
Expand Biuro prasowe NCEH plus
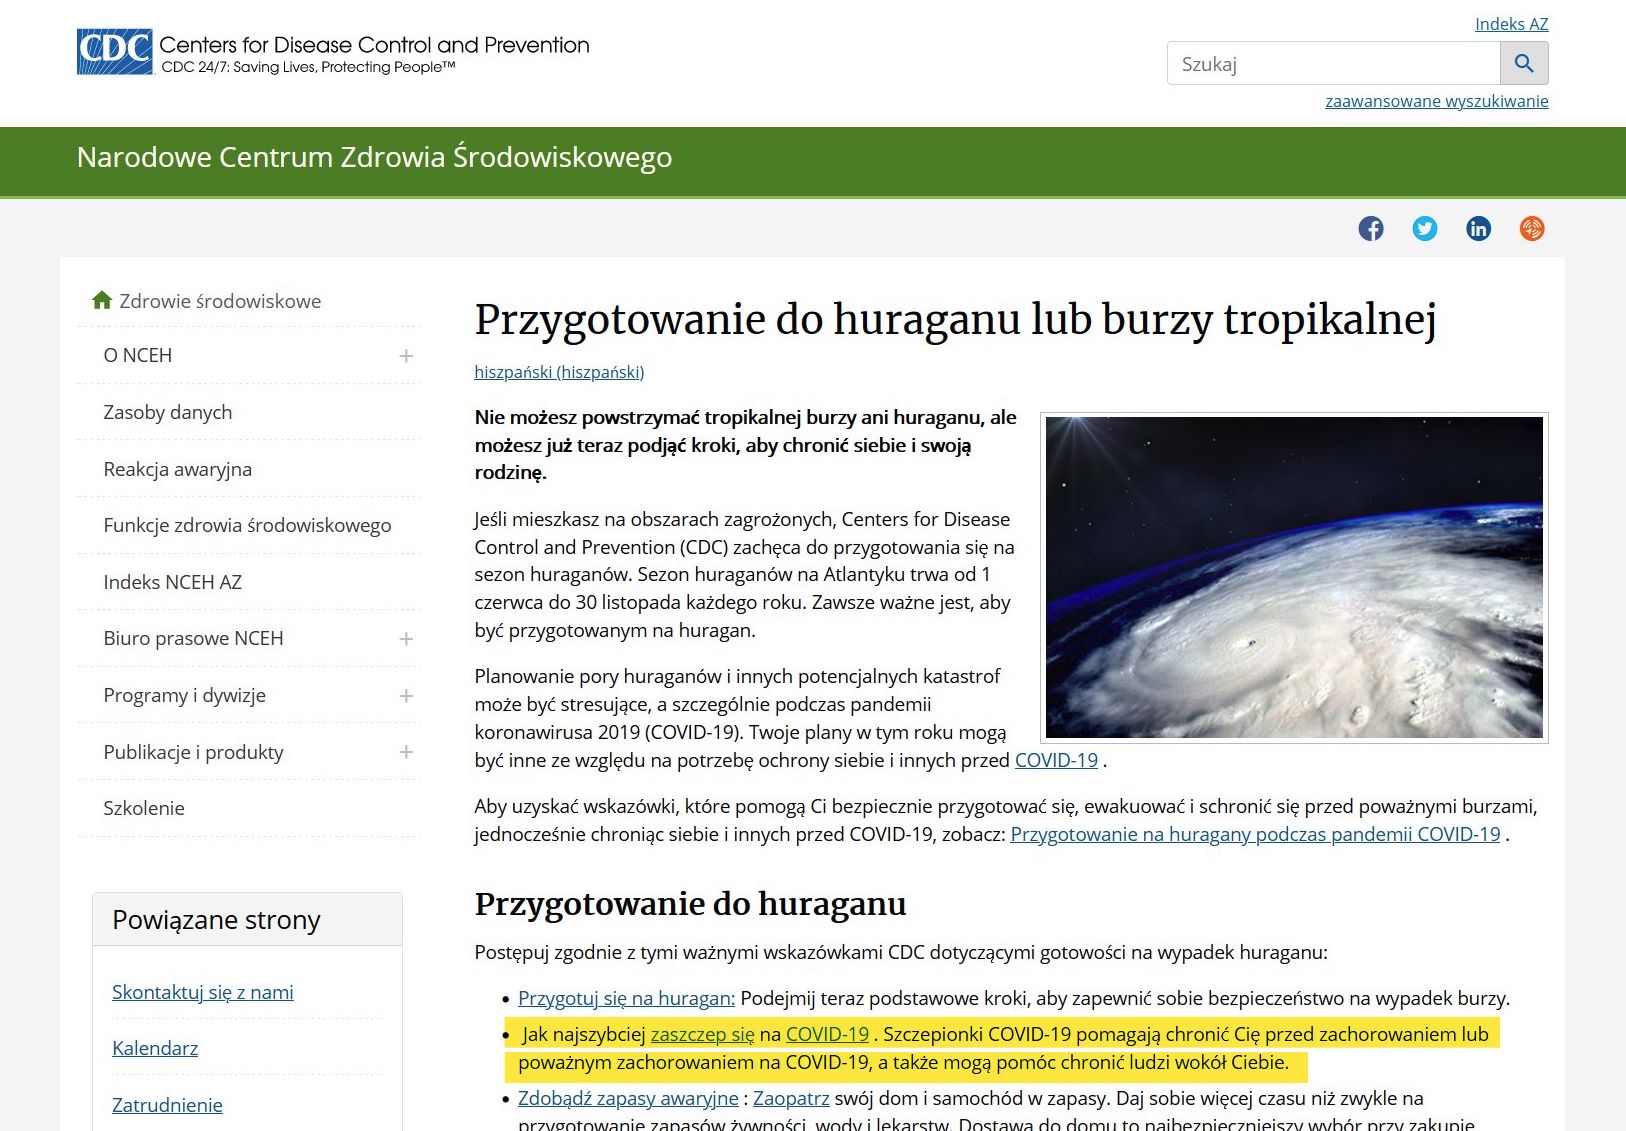(406, 639)
